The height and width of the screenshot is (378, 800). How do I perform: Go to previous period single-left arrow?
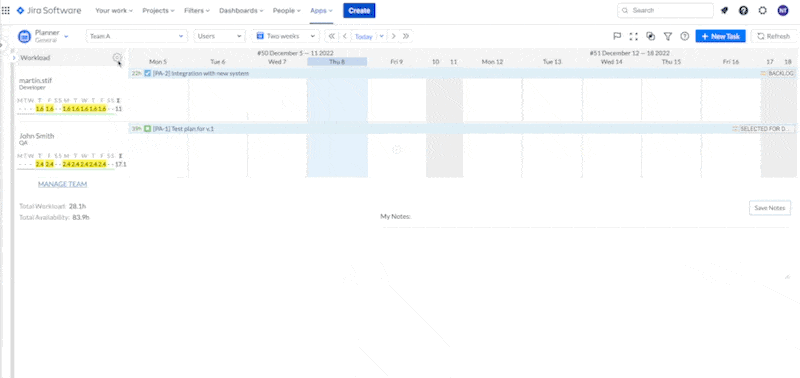click(x=344, y=36)
